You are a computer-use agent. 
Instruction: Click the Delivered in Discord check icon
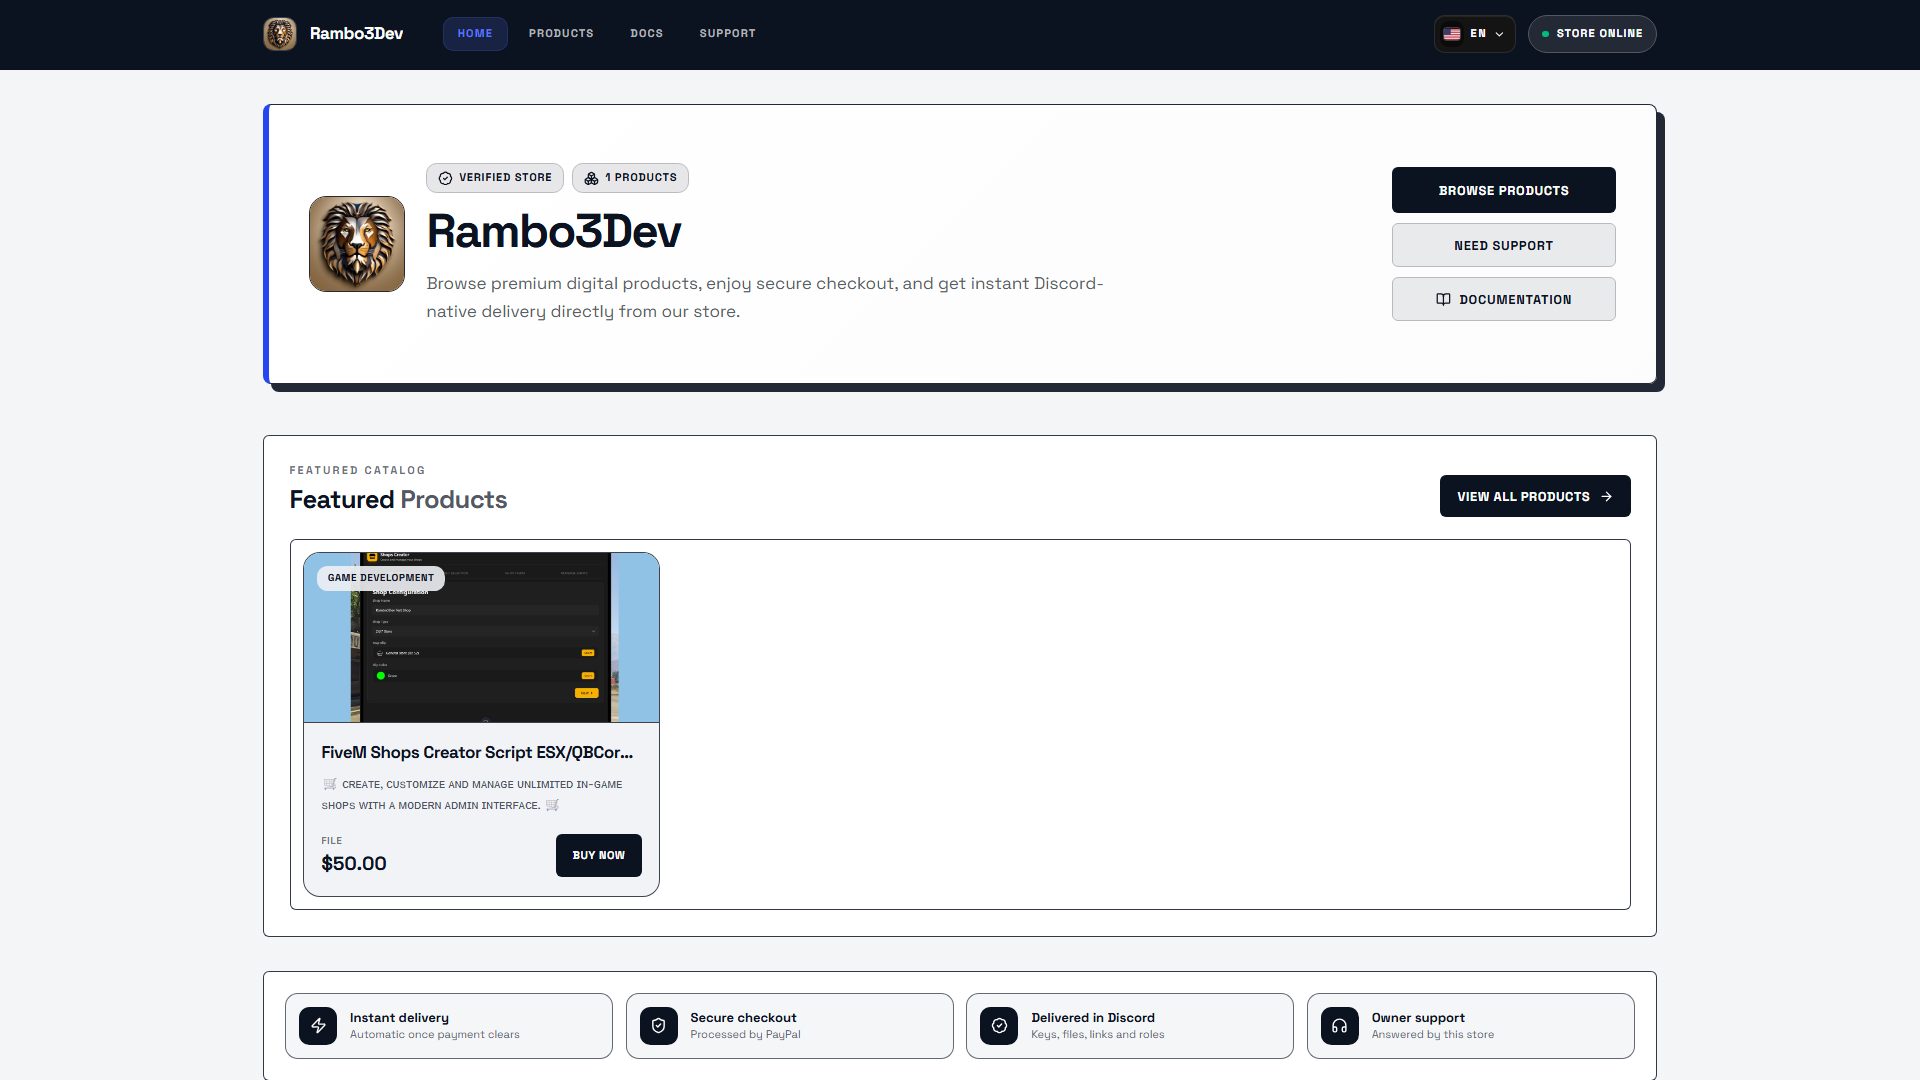pos(999,1026)
